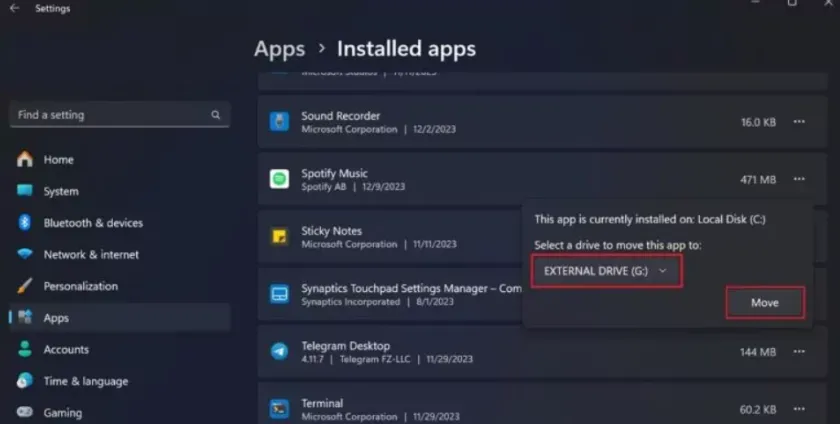This screenshot has height=424, width=840.
Task: Click the Terminal app name
Action: point(322,403)
